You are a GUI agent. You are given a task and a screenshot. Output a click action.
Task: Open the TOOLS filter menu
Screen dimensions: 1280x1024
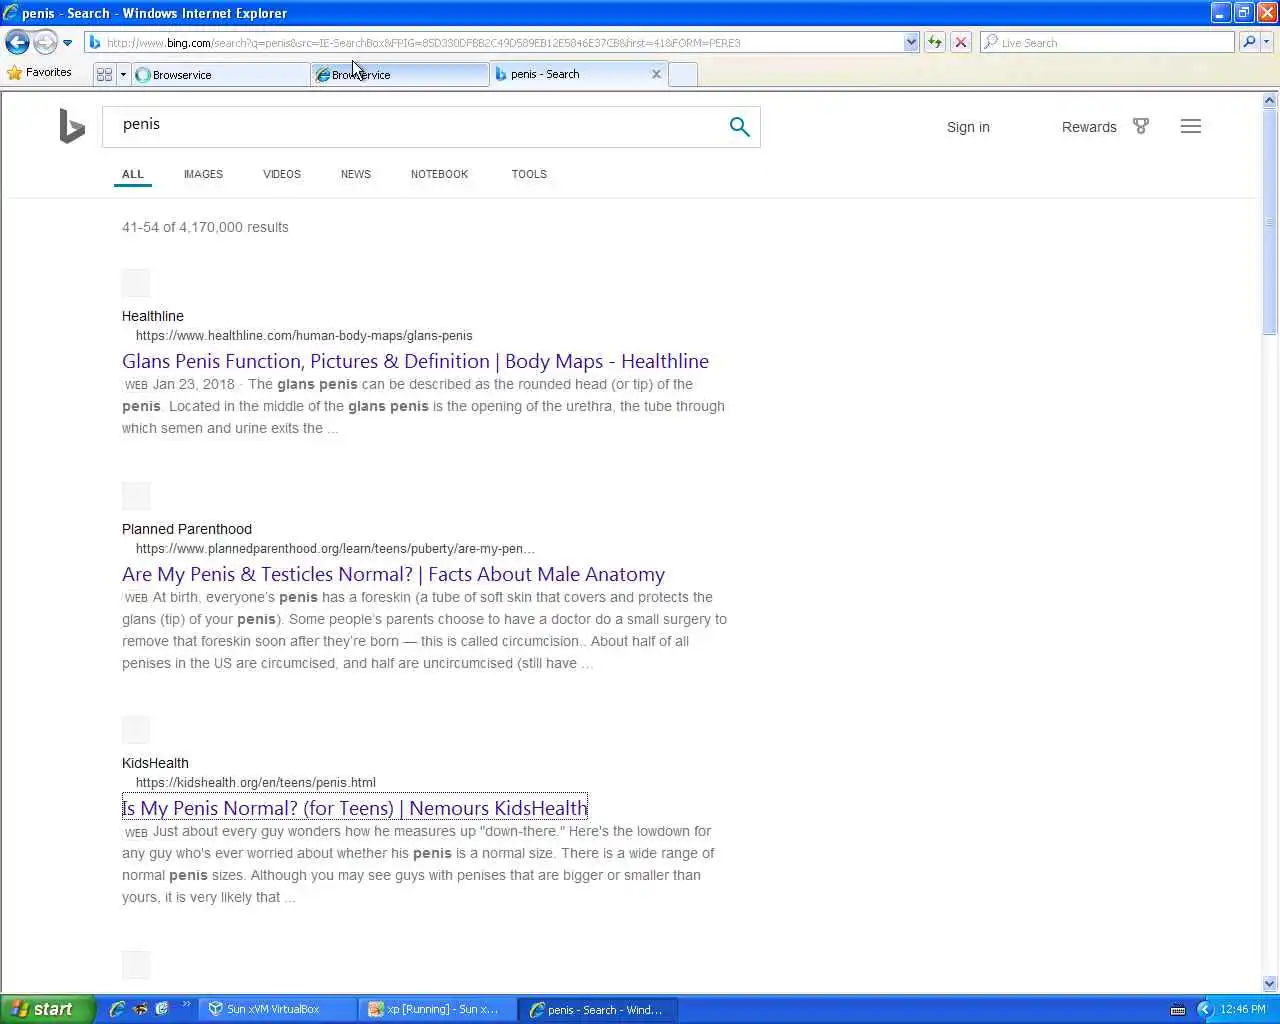tap(529, 174)
